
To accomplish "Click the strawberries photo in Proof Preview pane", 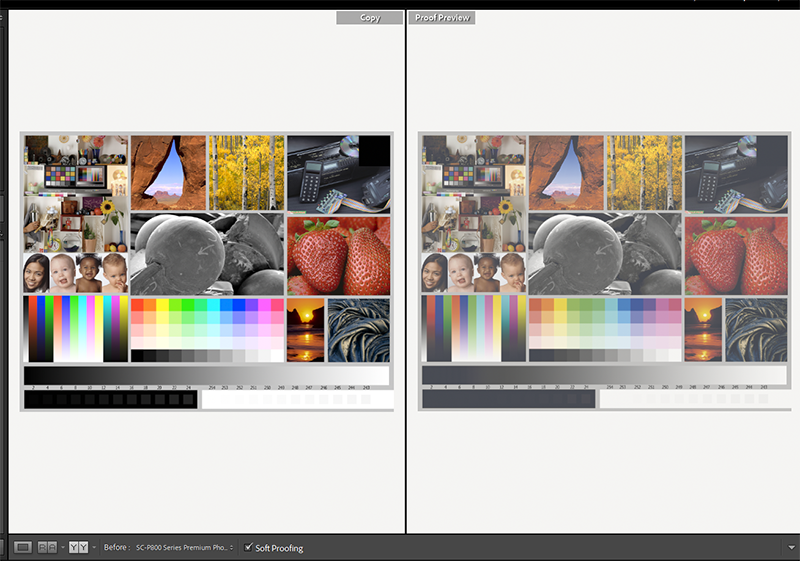I will tap(736, 254).
